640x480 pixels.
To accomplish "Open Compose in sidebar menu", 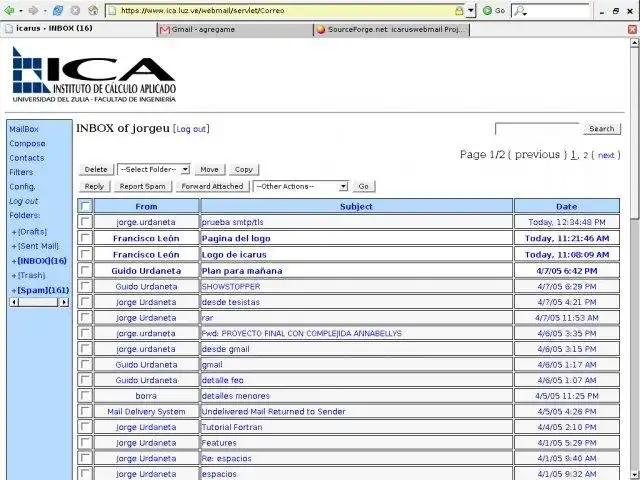I will coord(27,144).
